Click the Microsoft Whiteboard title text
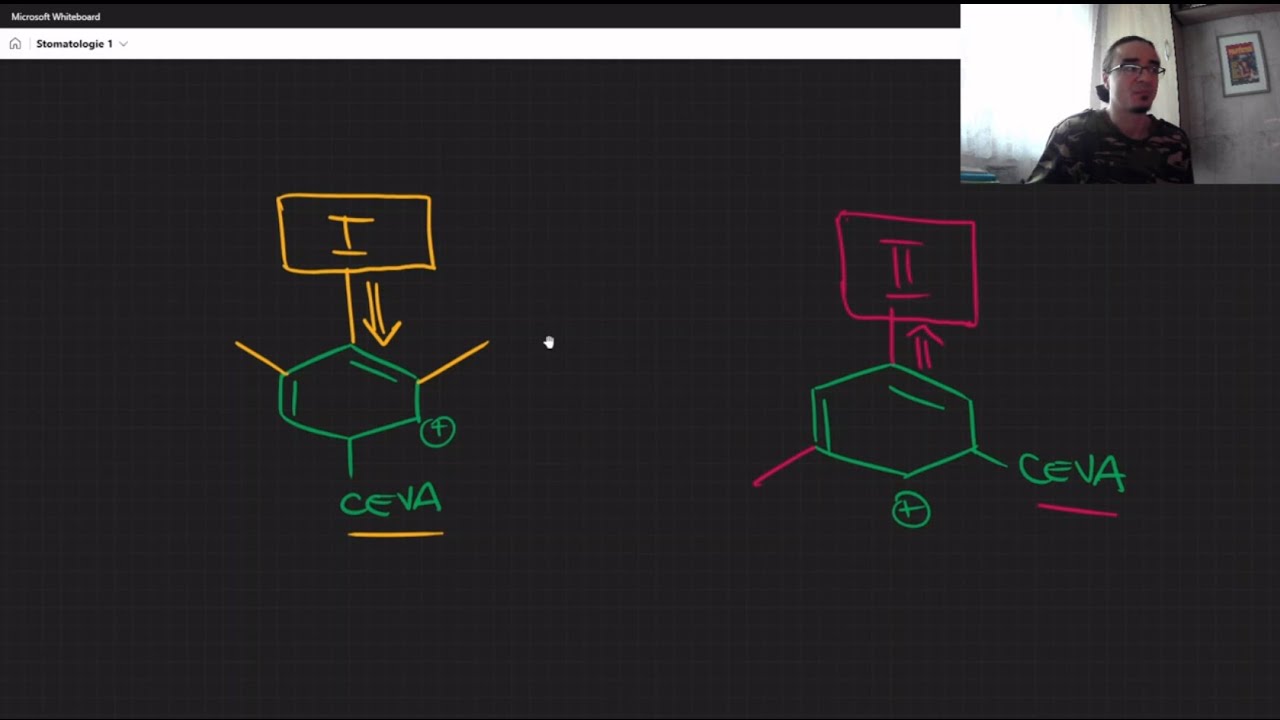Image resolution: width=1280 pixels, height=720 pixels. pos(56,17)
